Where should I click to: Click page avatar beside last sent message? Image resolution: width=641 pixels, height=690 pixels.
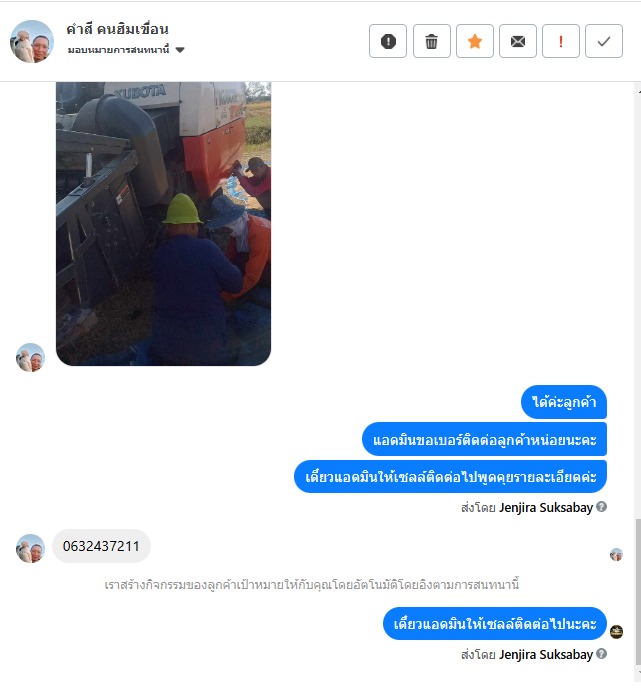tap(616, 632)
